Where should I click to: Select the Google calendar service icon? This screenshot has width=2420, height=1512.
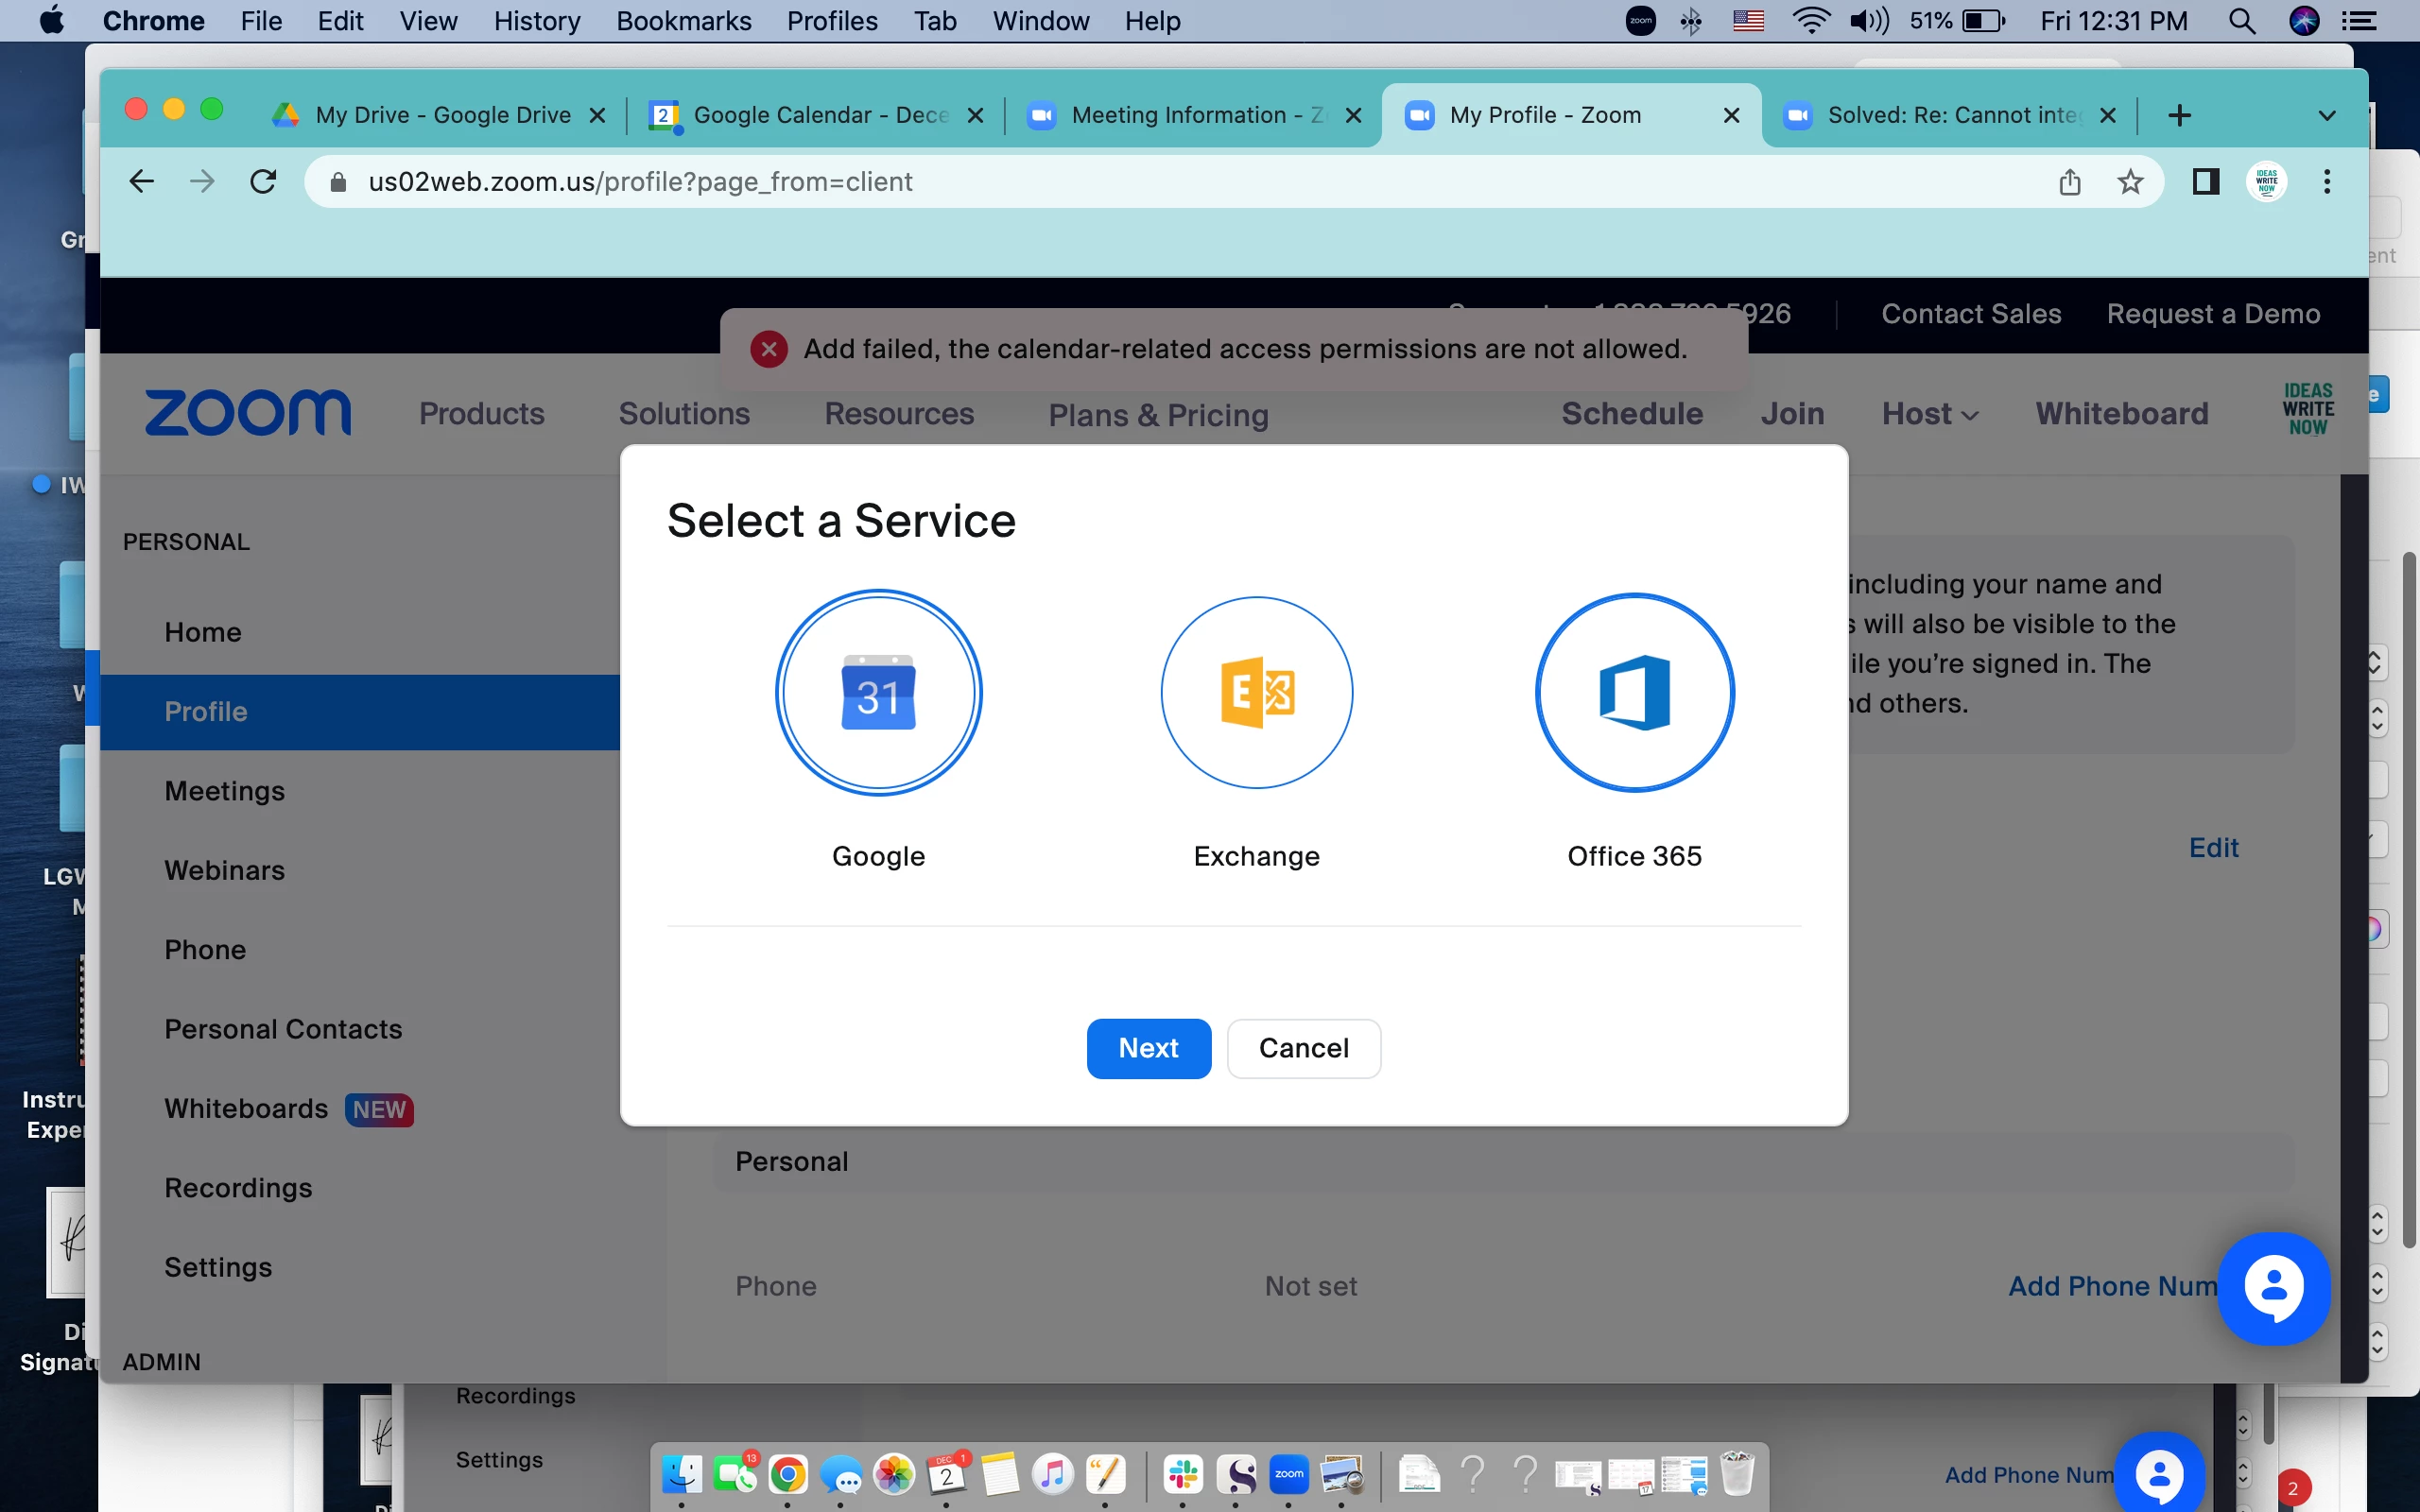pos(878,692)
